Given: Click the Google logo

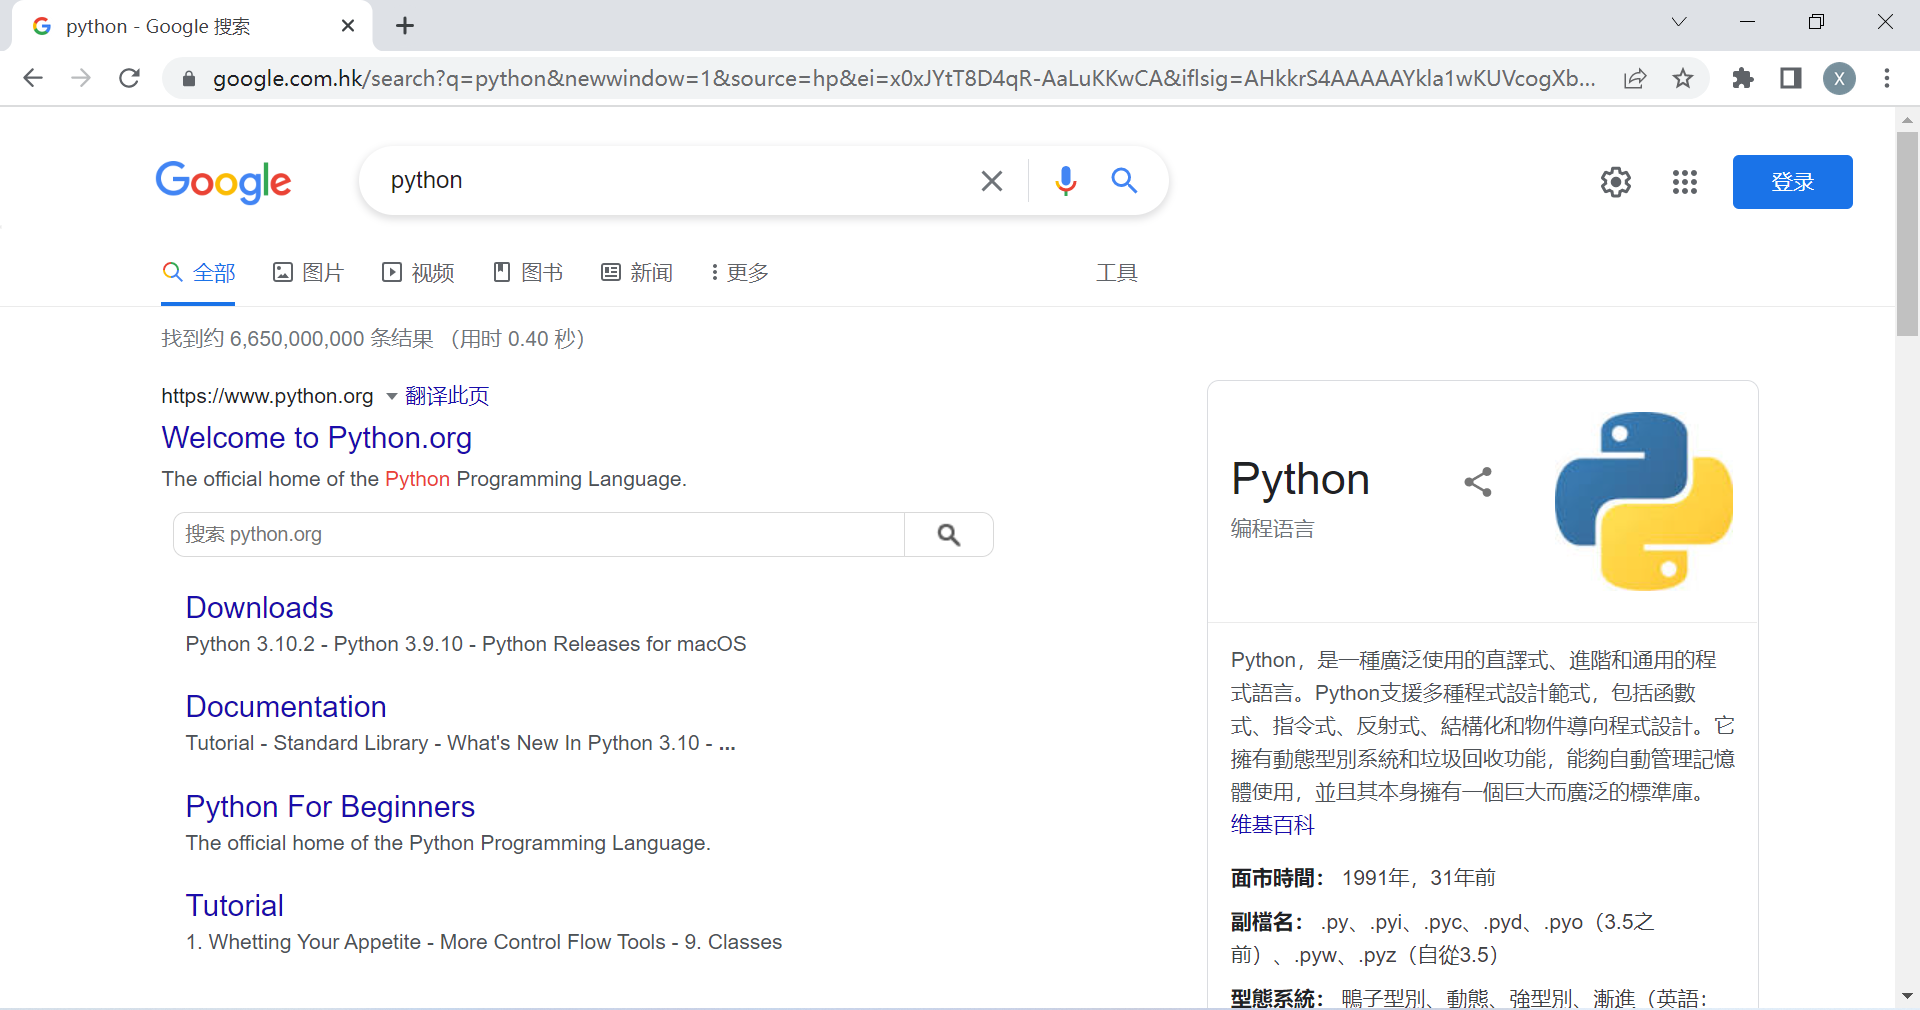Looking at the screenshot, I should (x=223, y=182).
